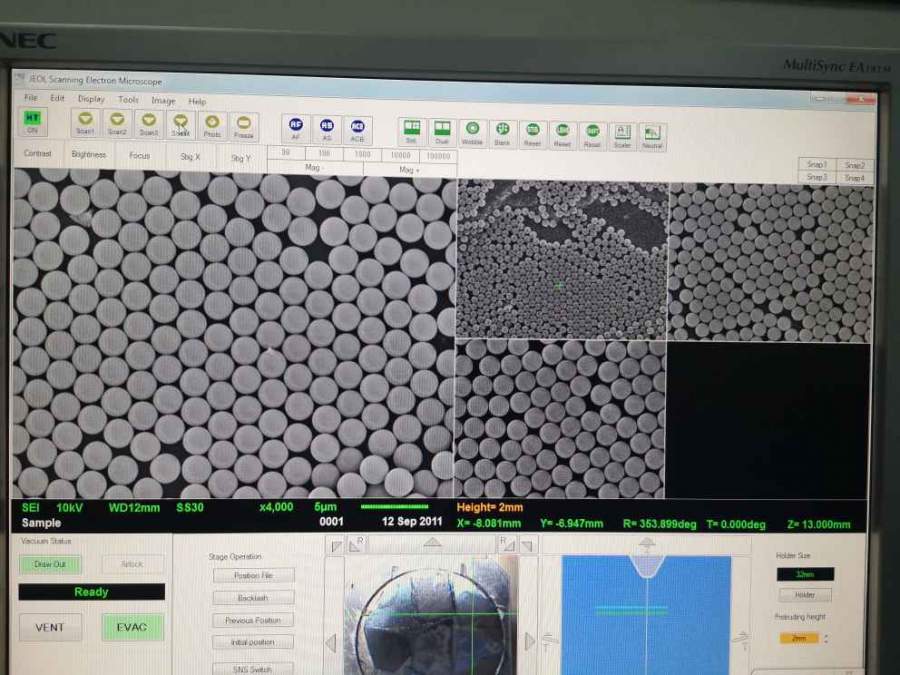The image size is (900, 675).
Task: Enable the Wobble function
Action: pos(472,133)
